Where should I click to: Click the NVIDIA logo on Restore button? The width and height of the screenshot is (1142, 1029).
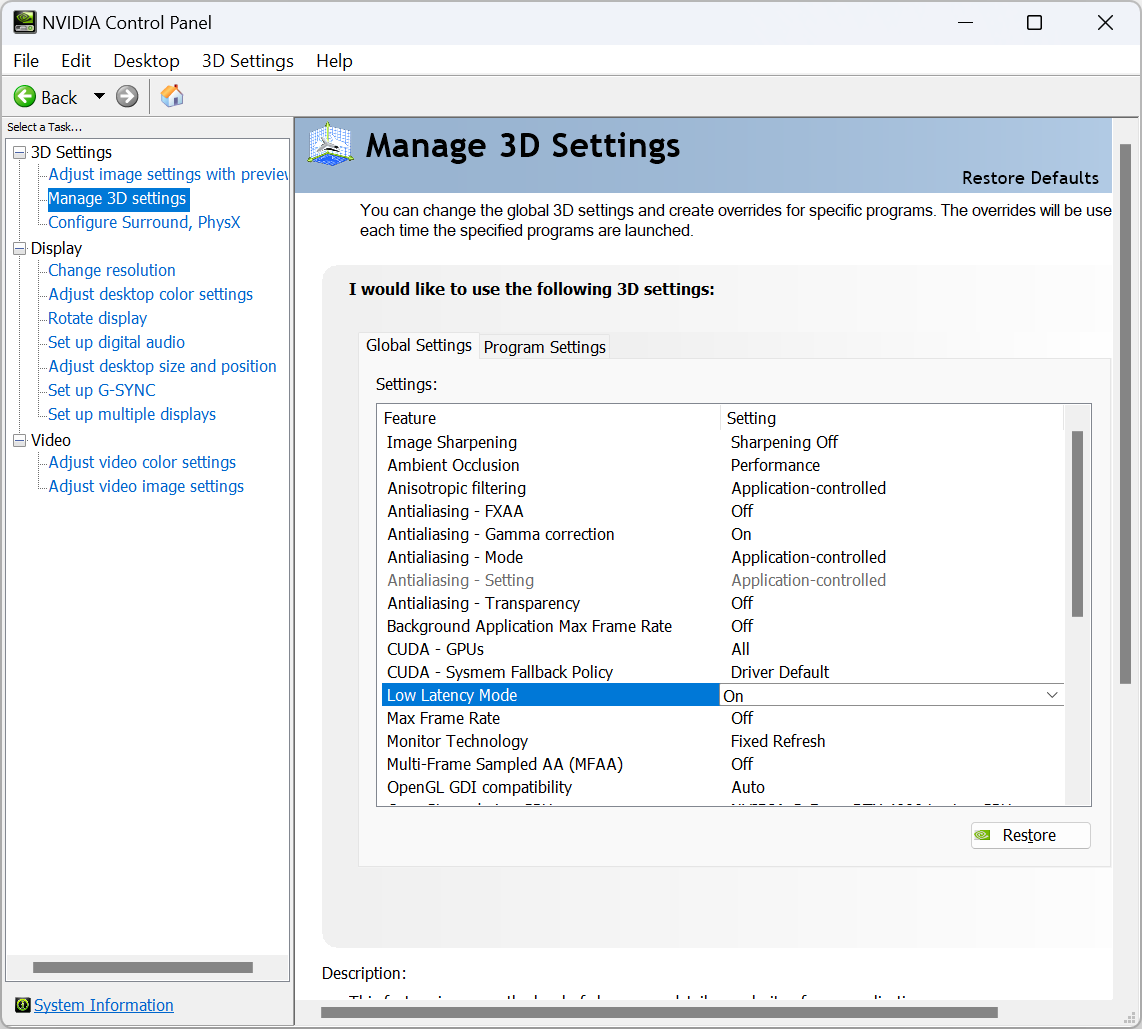pos(984,836)
